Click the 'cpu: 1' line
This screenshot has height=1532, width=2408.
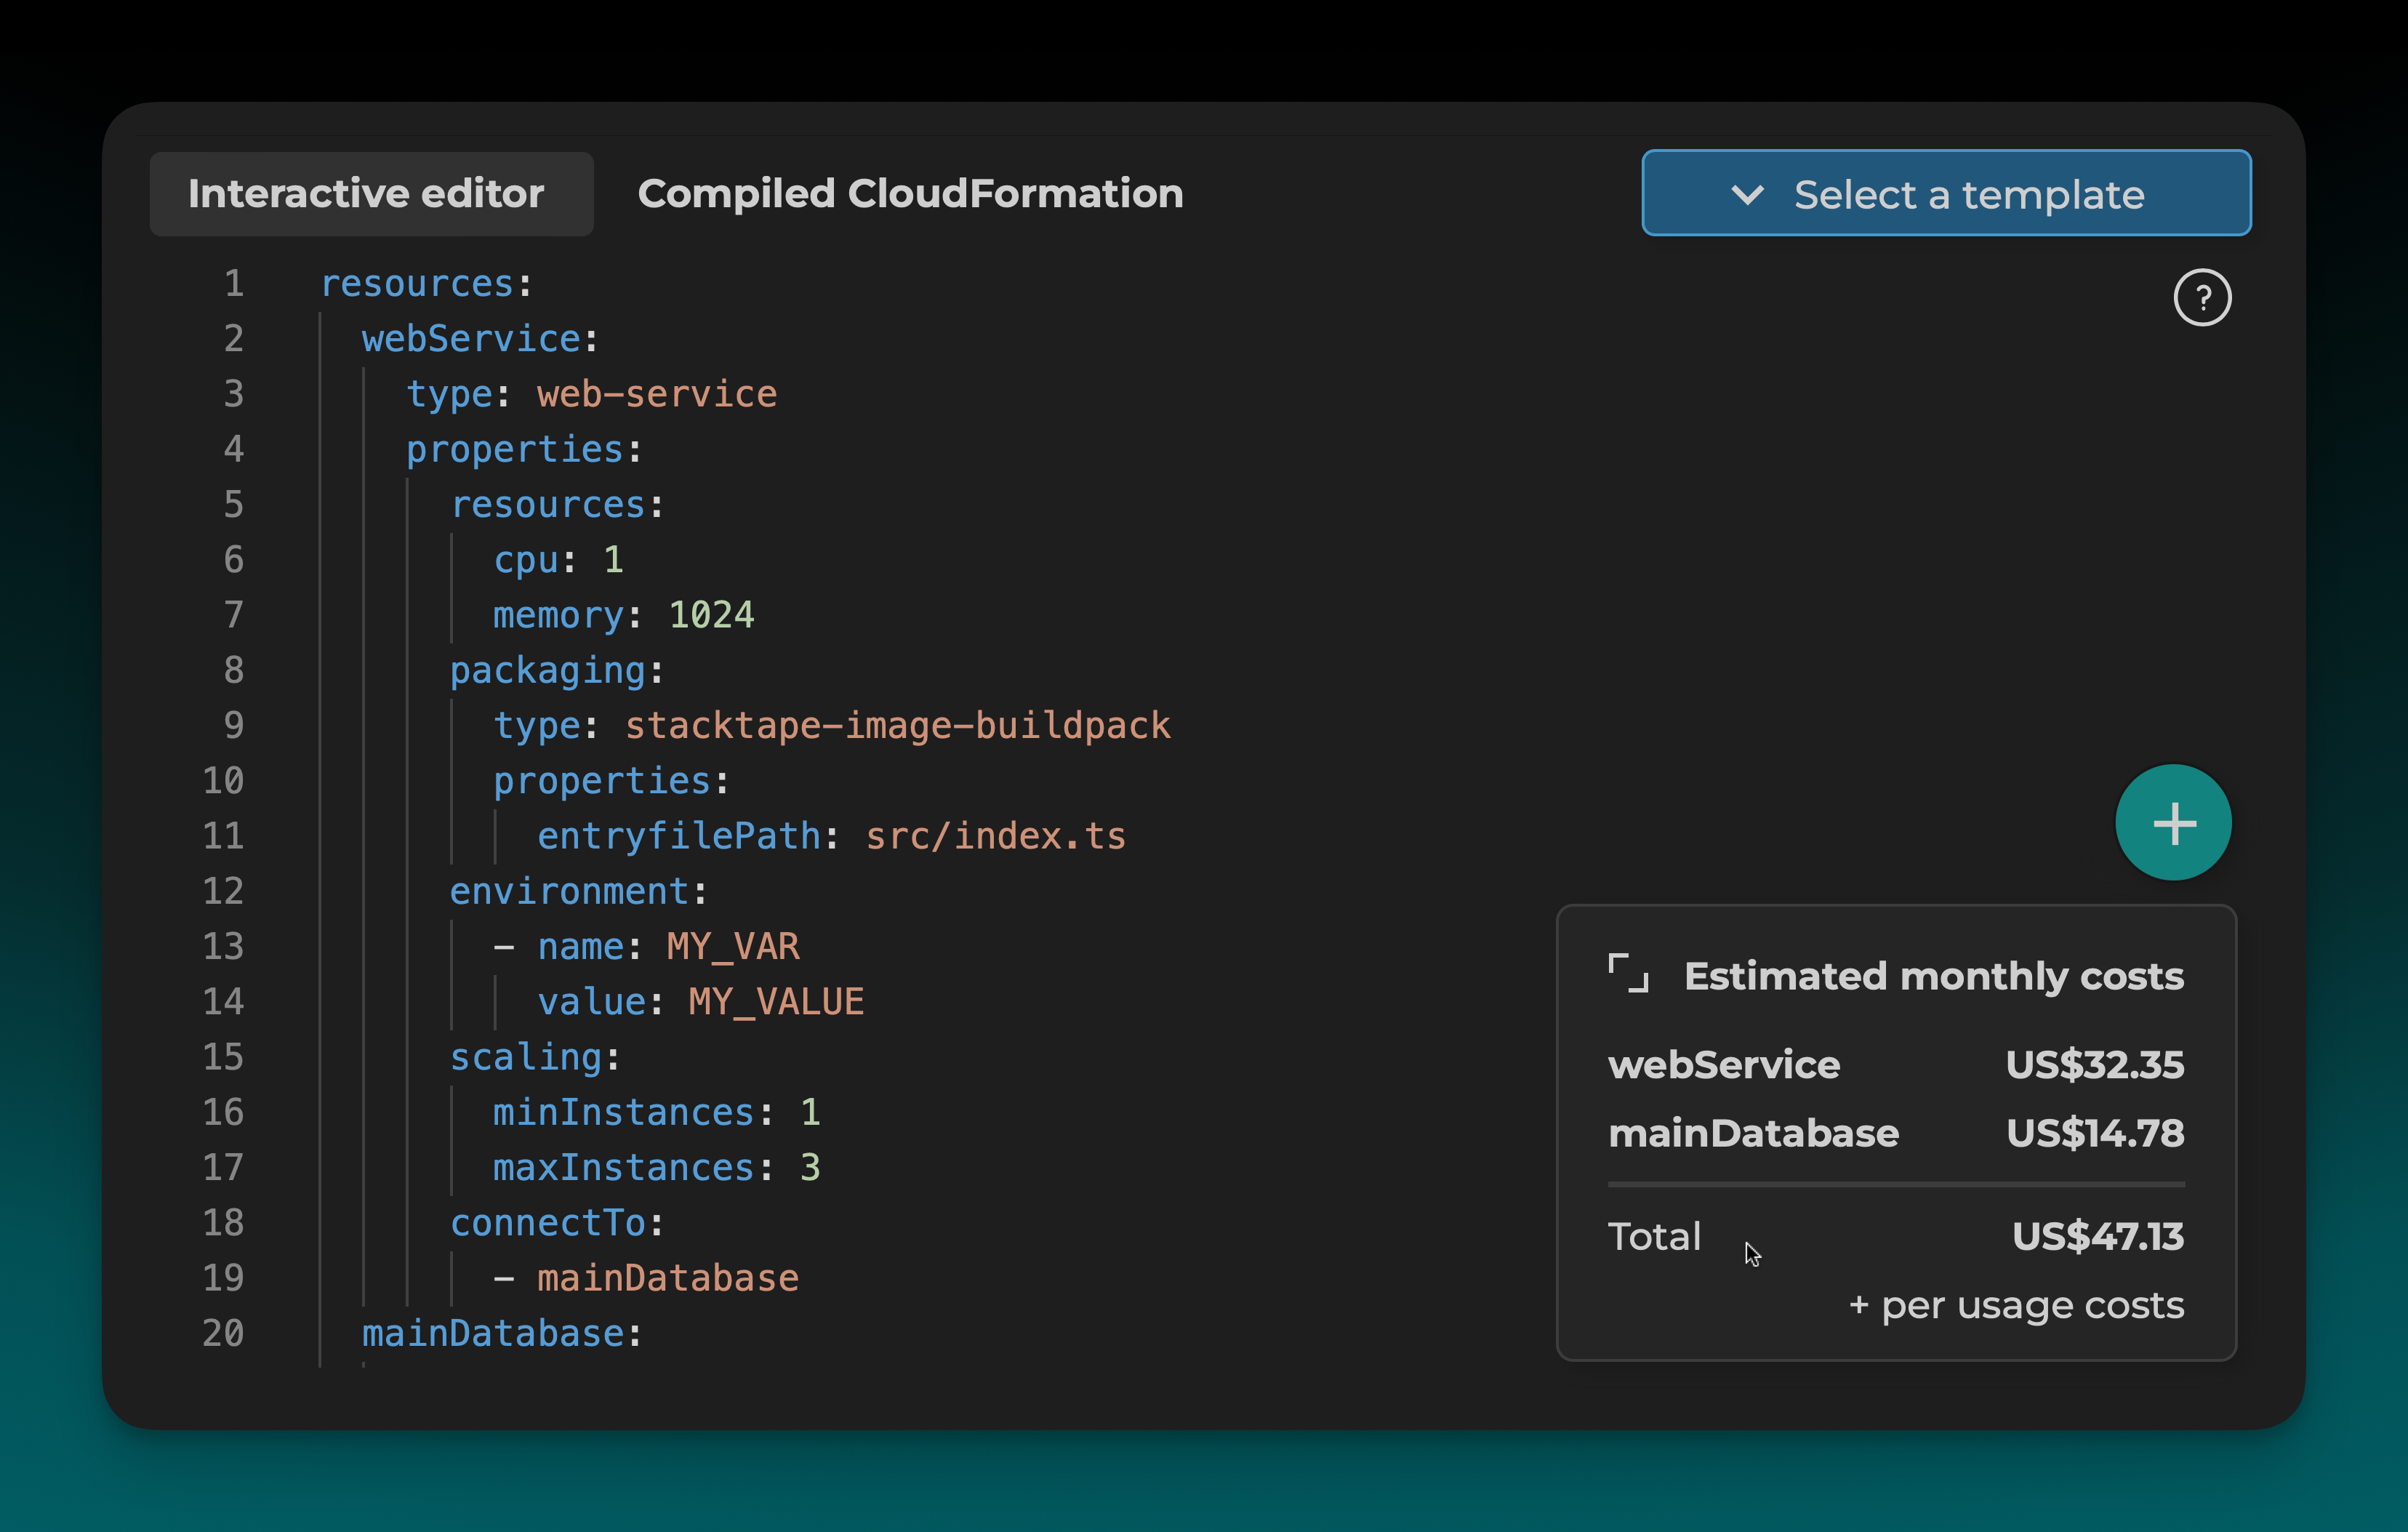point(558,560)
